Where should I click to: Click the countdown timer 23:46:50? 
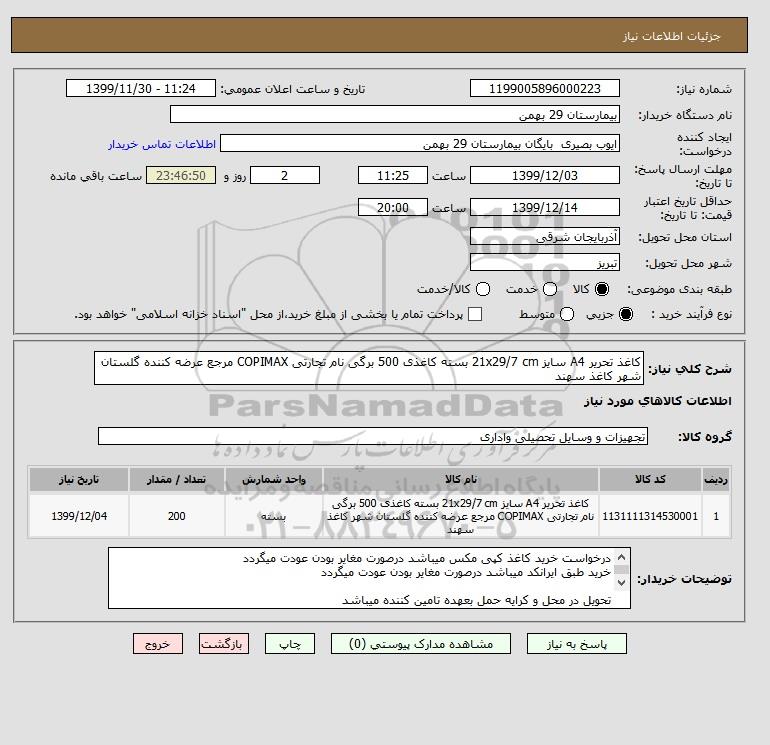(181, 175)
